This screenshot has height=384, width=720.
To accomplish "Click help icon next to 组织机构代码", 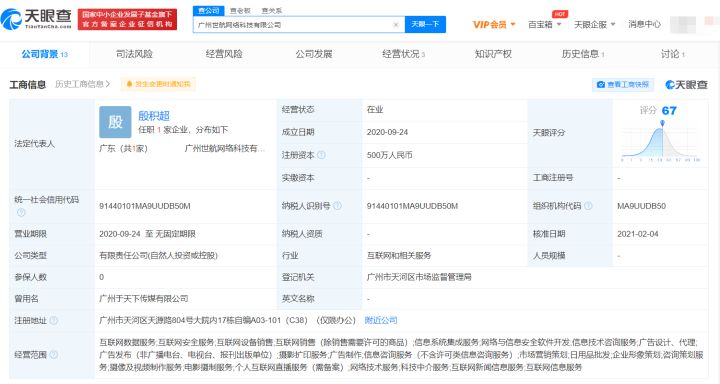I will pyautogui.click(x=588, y=206).
